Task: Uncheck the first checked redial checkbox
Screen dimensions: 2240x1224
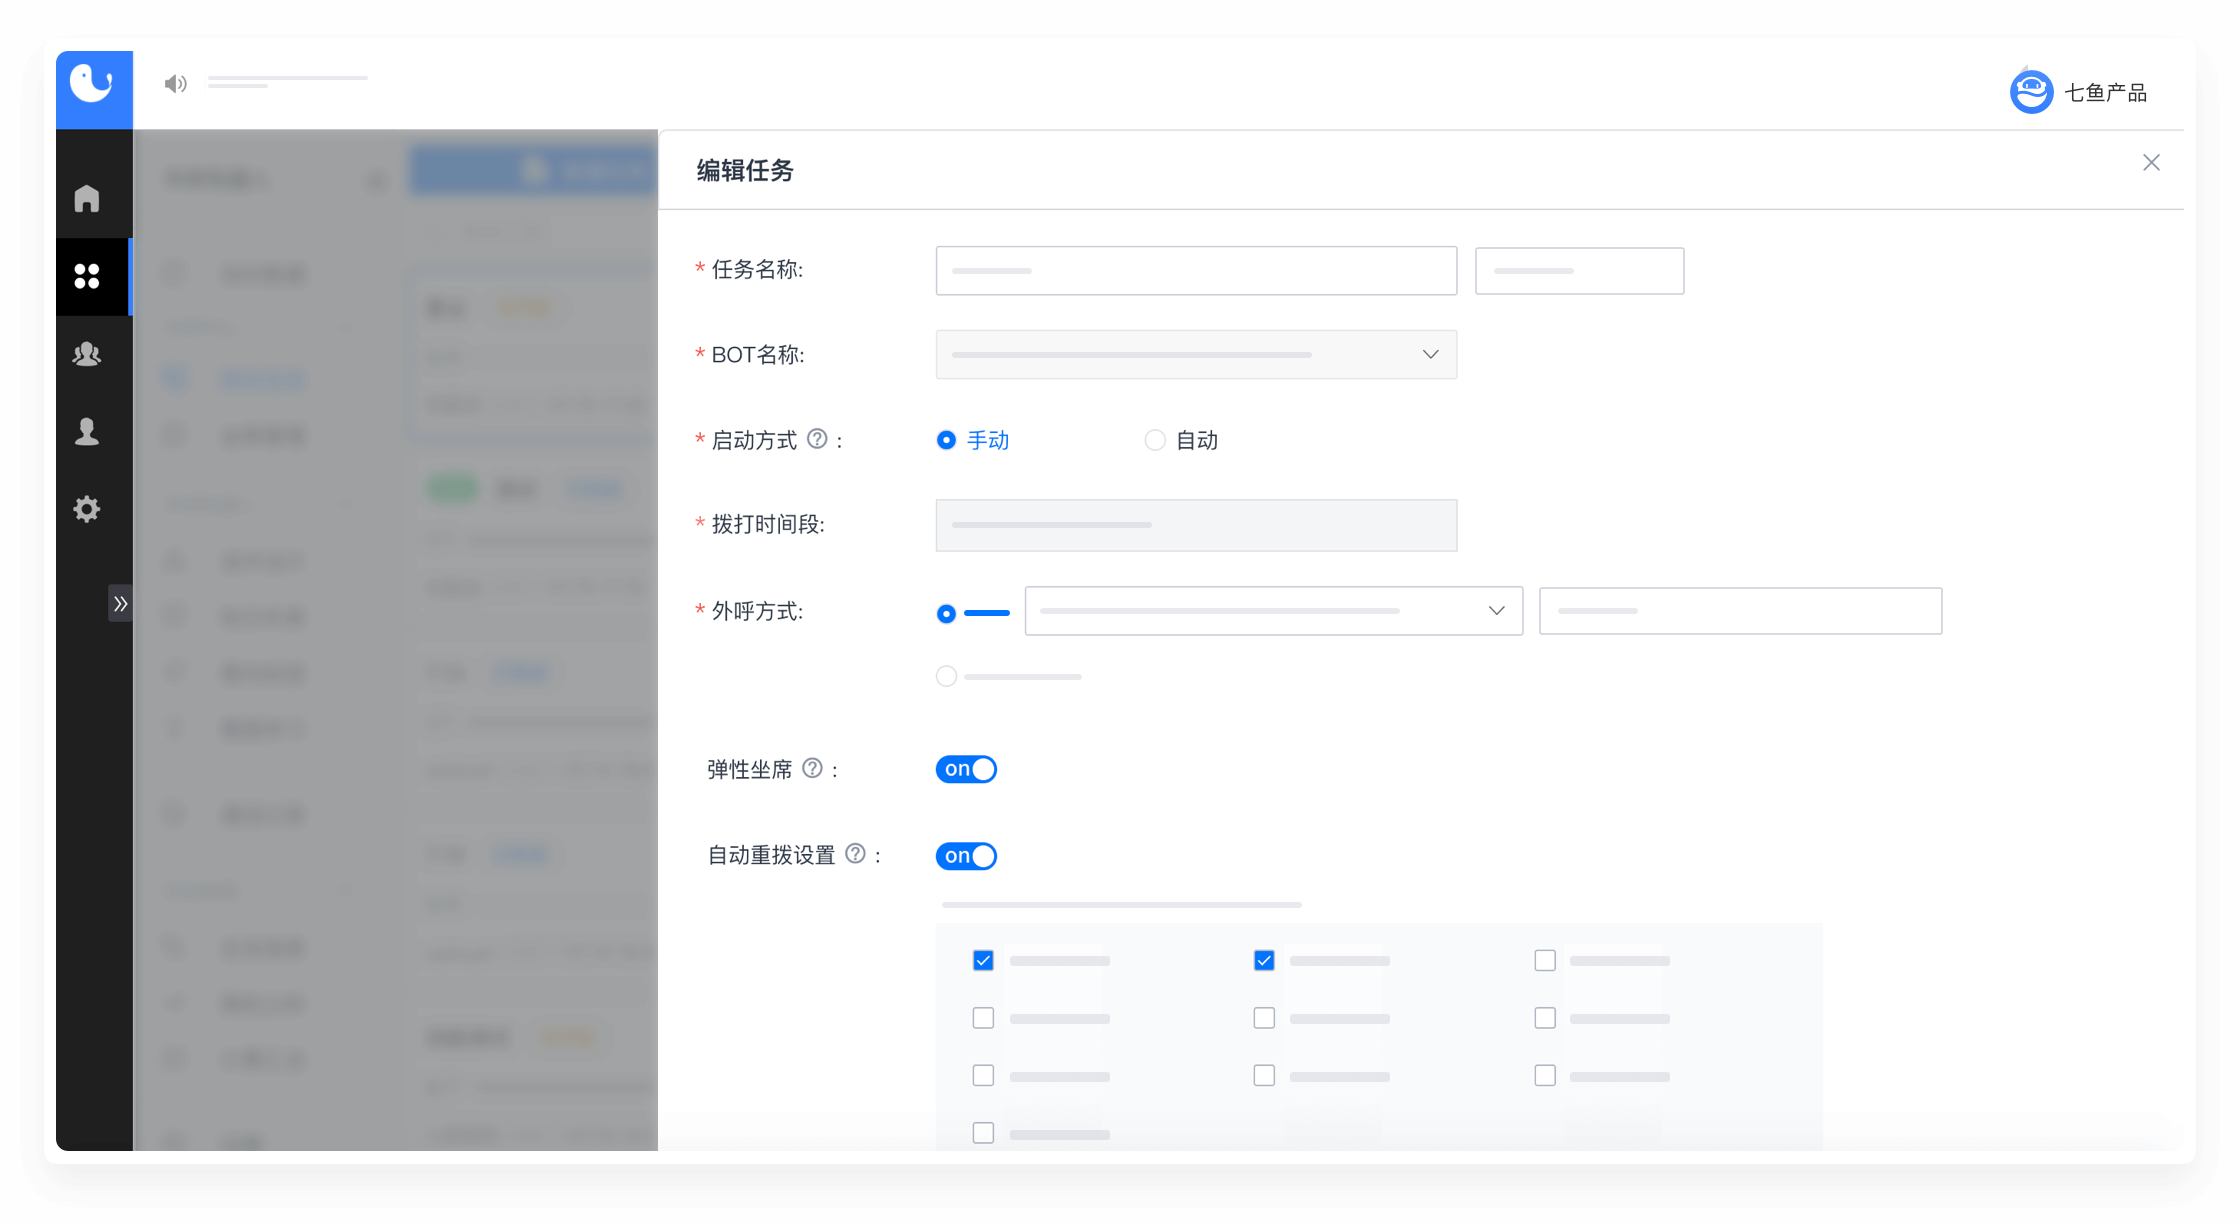Action: [983, 960]
